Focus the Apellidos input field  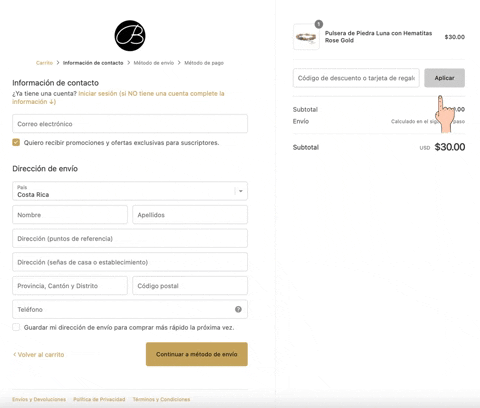190,215
